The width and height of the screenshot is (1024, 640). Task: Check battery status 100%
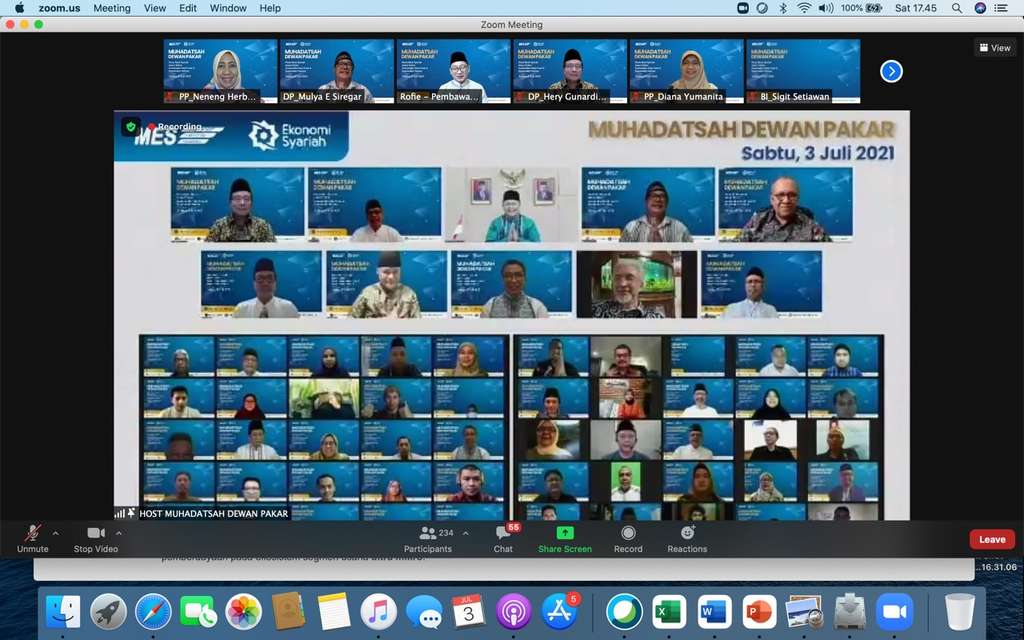click(861, 8)
